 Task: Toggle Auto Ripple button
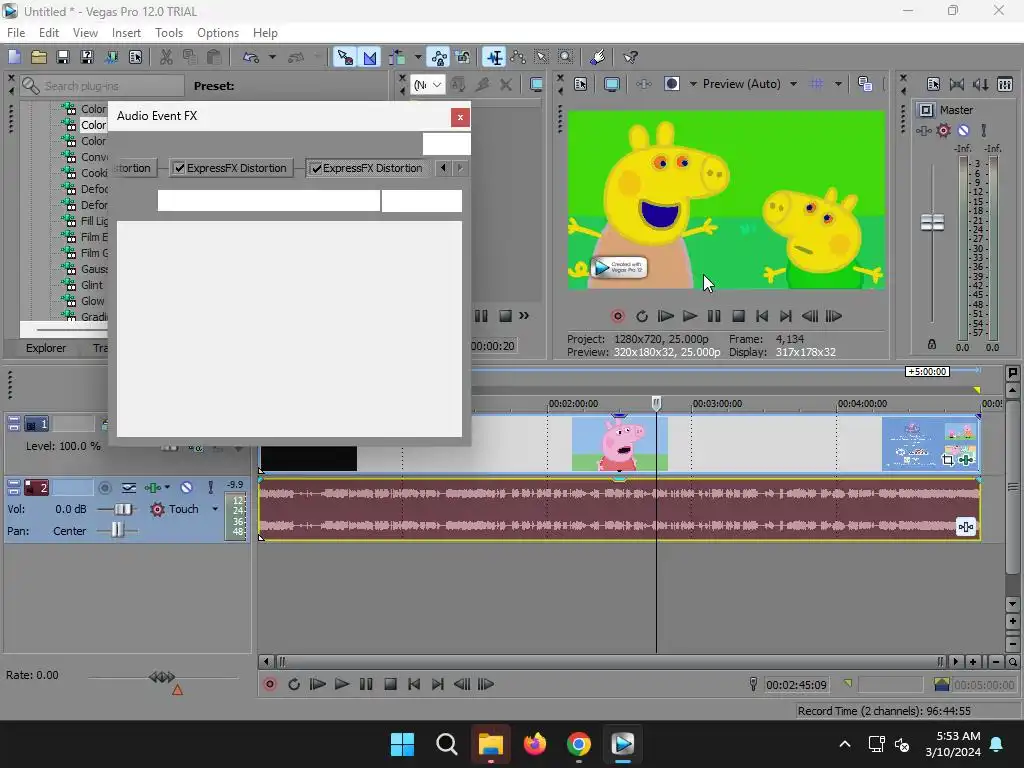click(397, 57)
